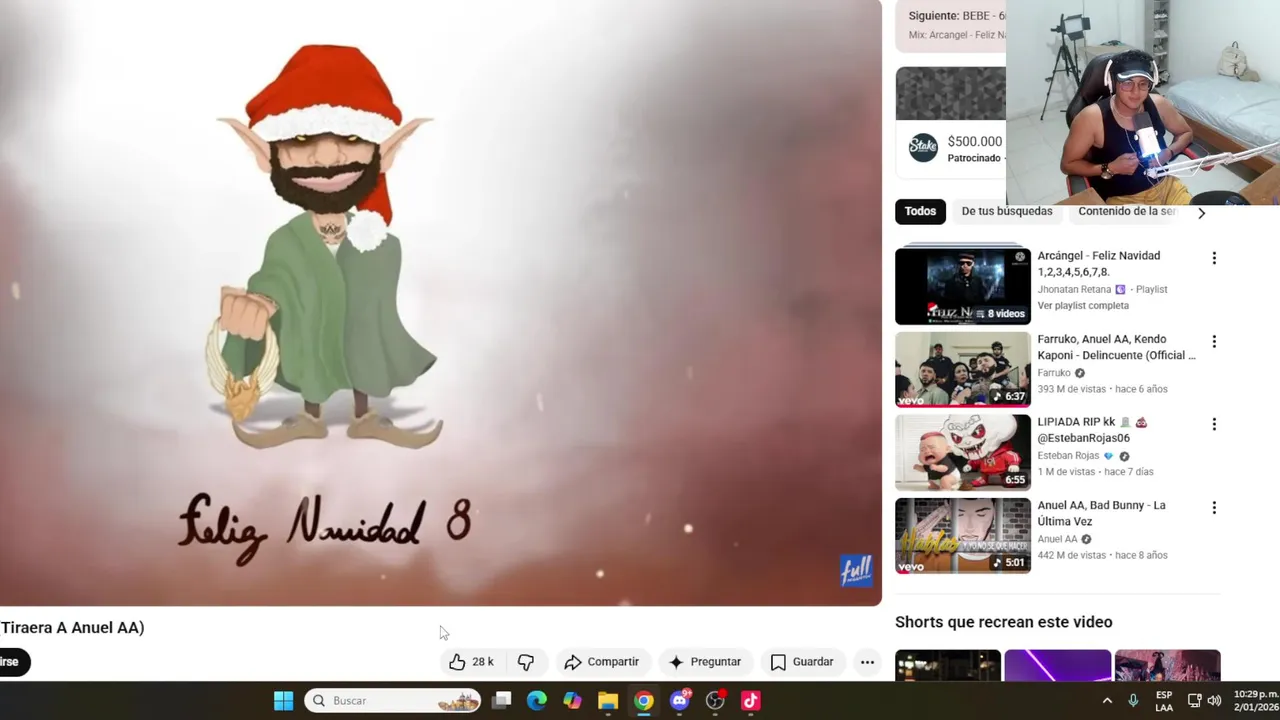The width and height of the screenshot is (1280, 720).
Task: Click the Feliz Navidad 8 video player
Action: click(440, 302)
